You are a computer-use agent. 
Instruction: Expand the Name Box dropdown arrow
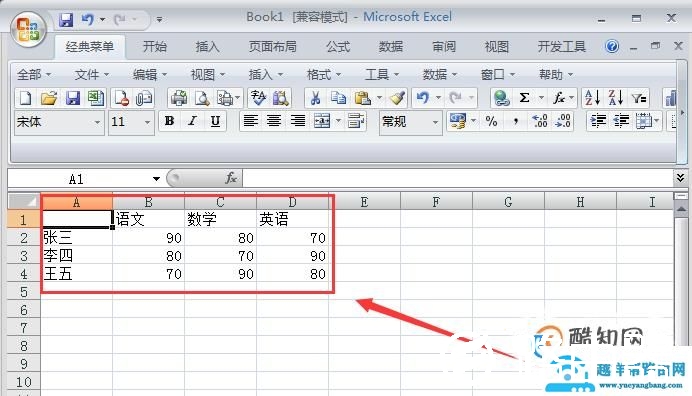[x=156, y=179]
